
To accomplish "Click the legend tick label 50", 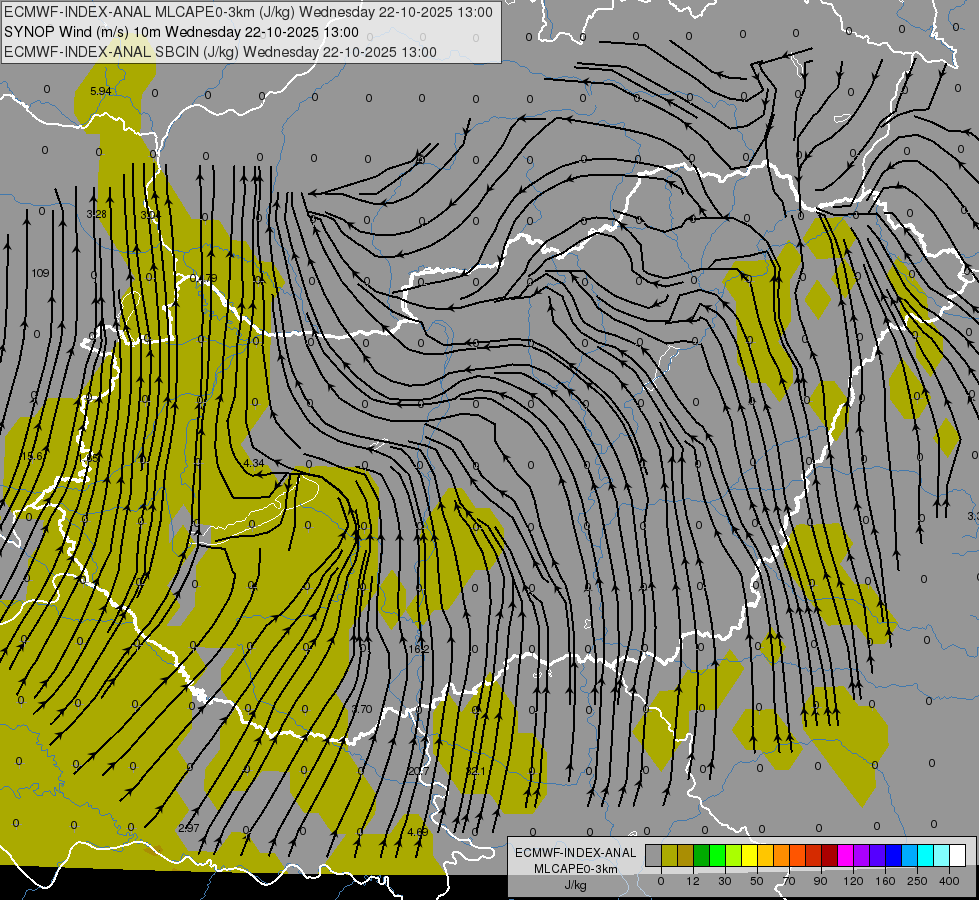I will 757,881.
